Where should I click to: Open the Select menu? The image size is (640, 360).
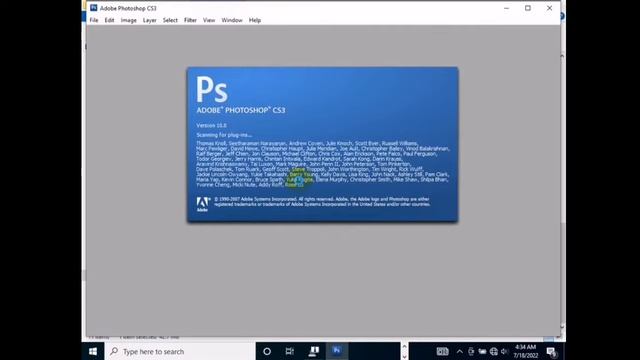click(170, 20)
